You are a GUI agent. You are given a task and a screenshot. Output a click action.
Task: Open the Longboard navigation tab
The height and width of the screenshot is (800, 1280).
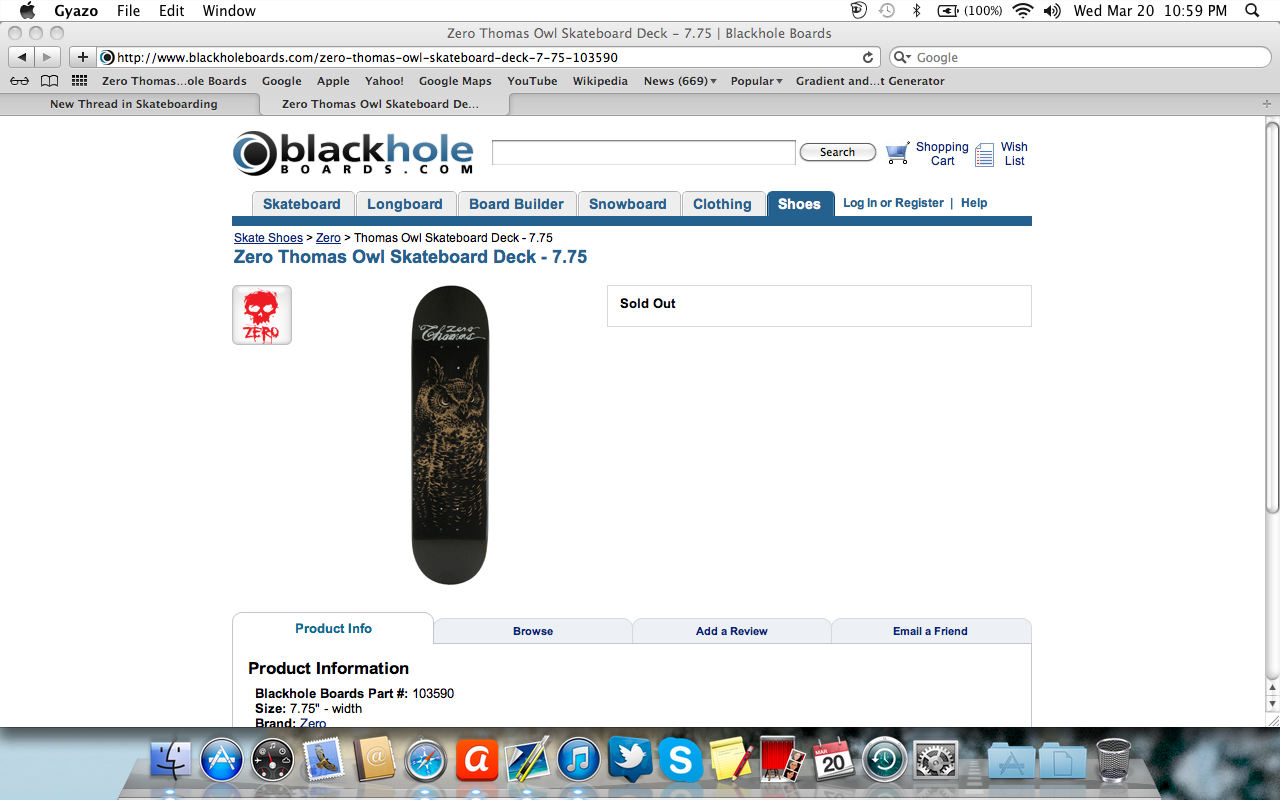pyautogui.click(x=405, y=204)
